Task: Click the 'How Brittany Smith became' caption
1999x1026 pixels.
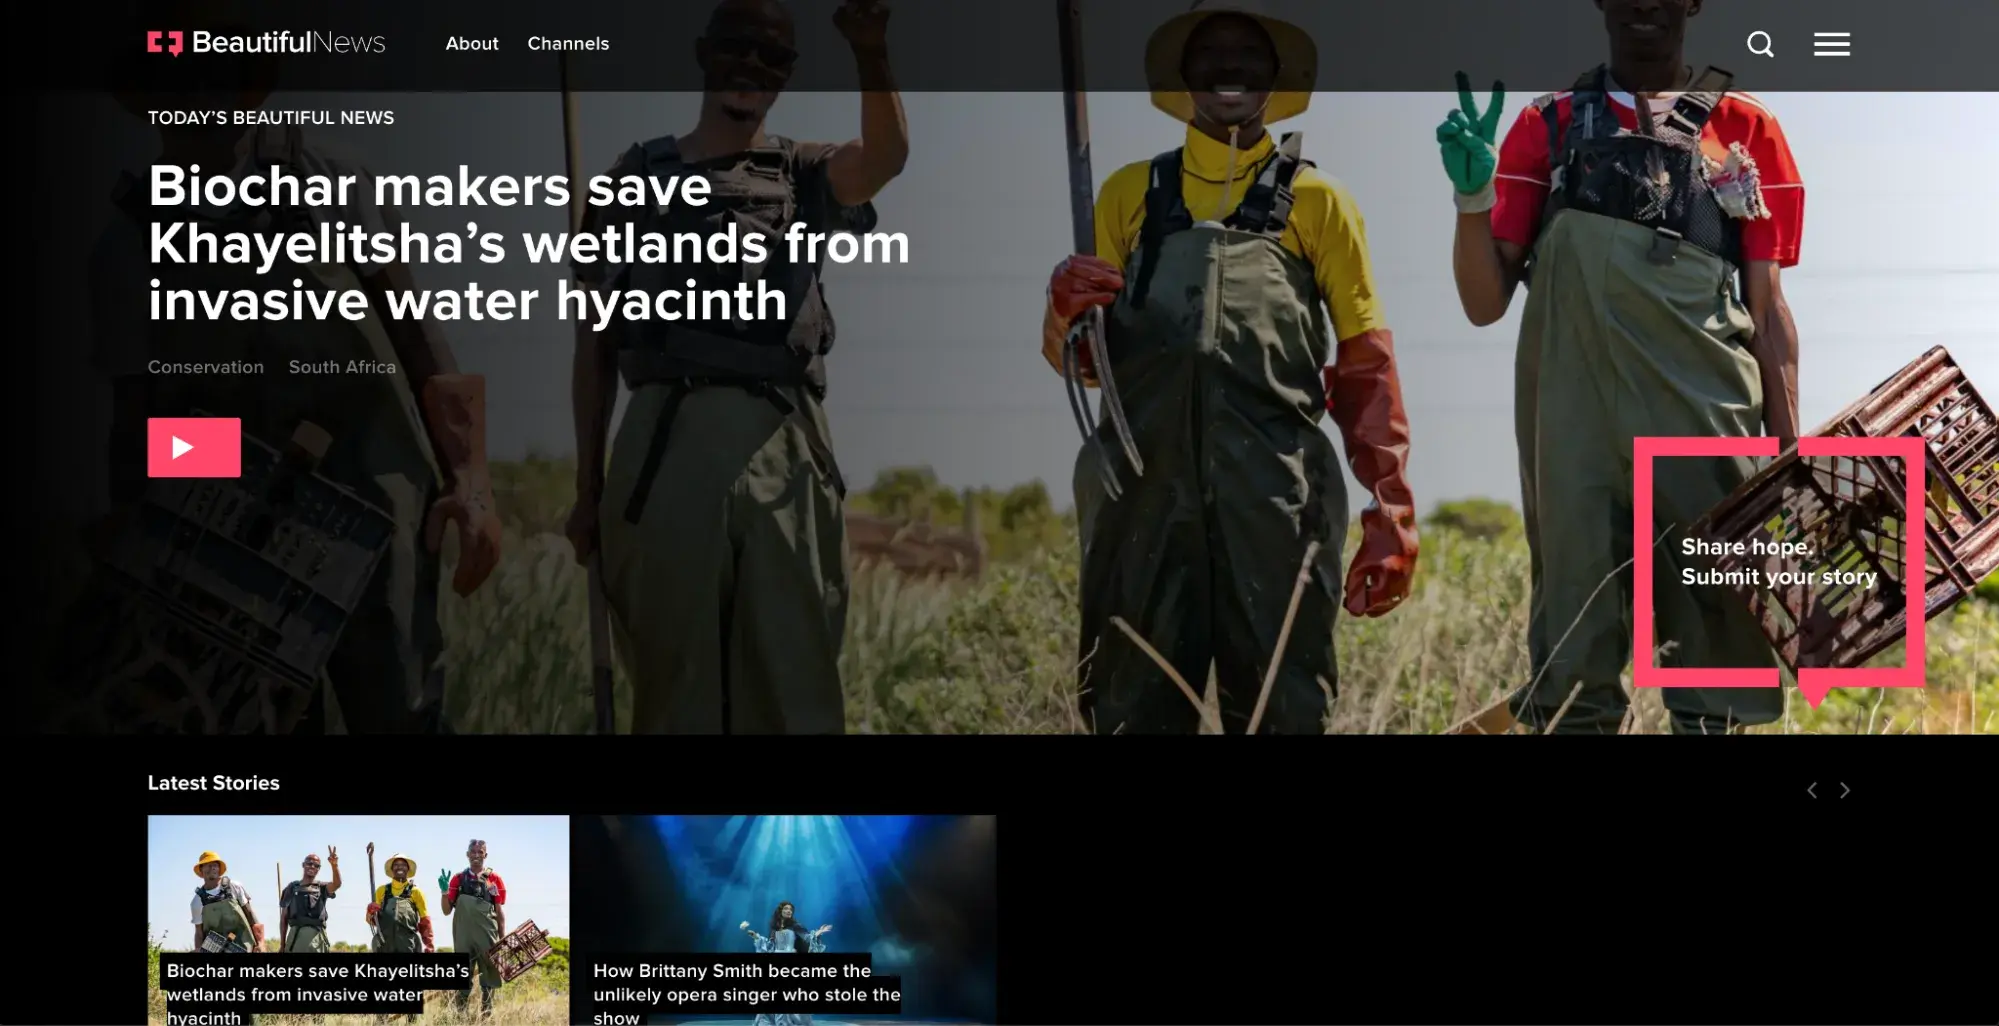Action: coord(745,994)
